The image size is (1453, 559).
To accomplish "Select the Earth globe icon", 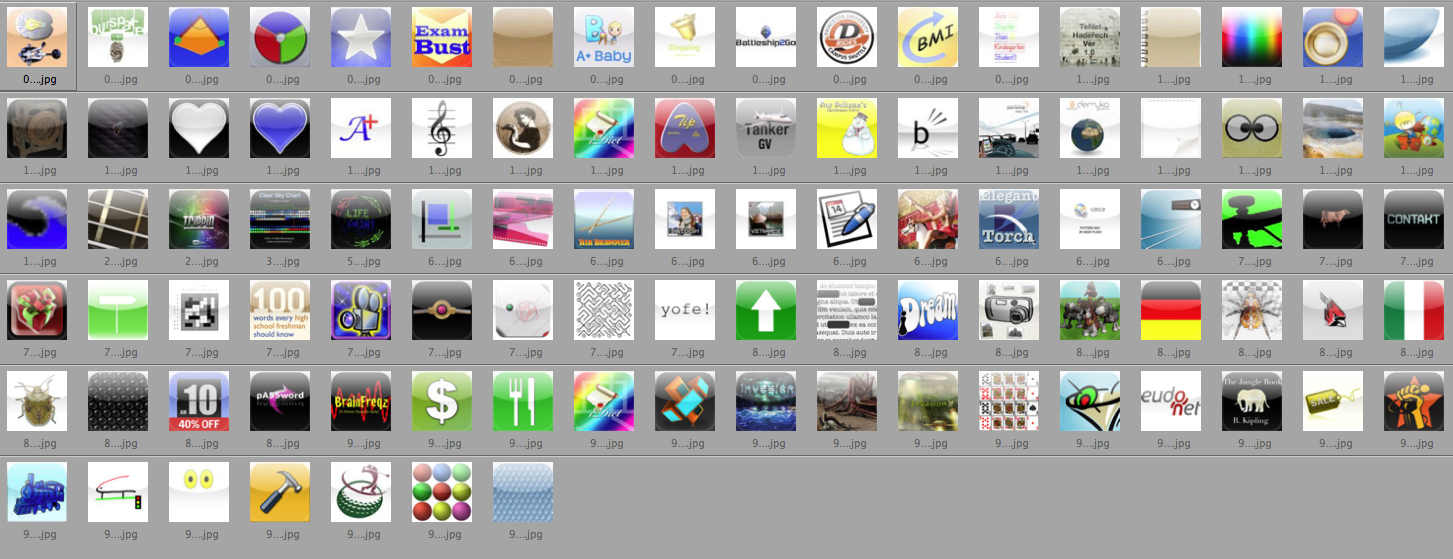I will click(1090, 128).
